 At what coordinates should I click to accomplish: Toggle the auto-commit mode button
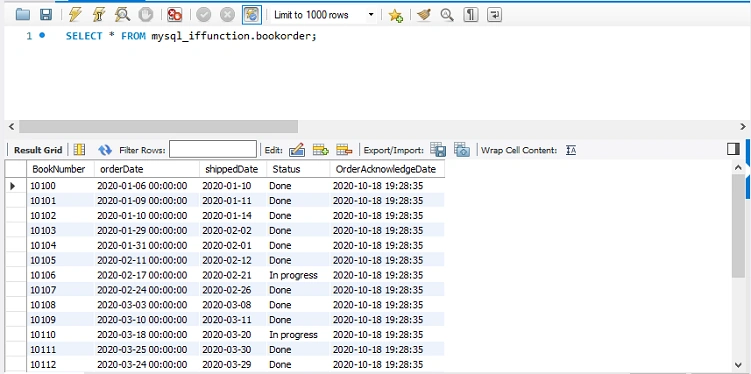pyautogui.click(x=252, y=15)
